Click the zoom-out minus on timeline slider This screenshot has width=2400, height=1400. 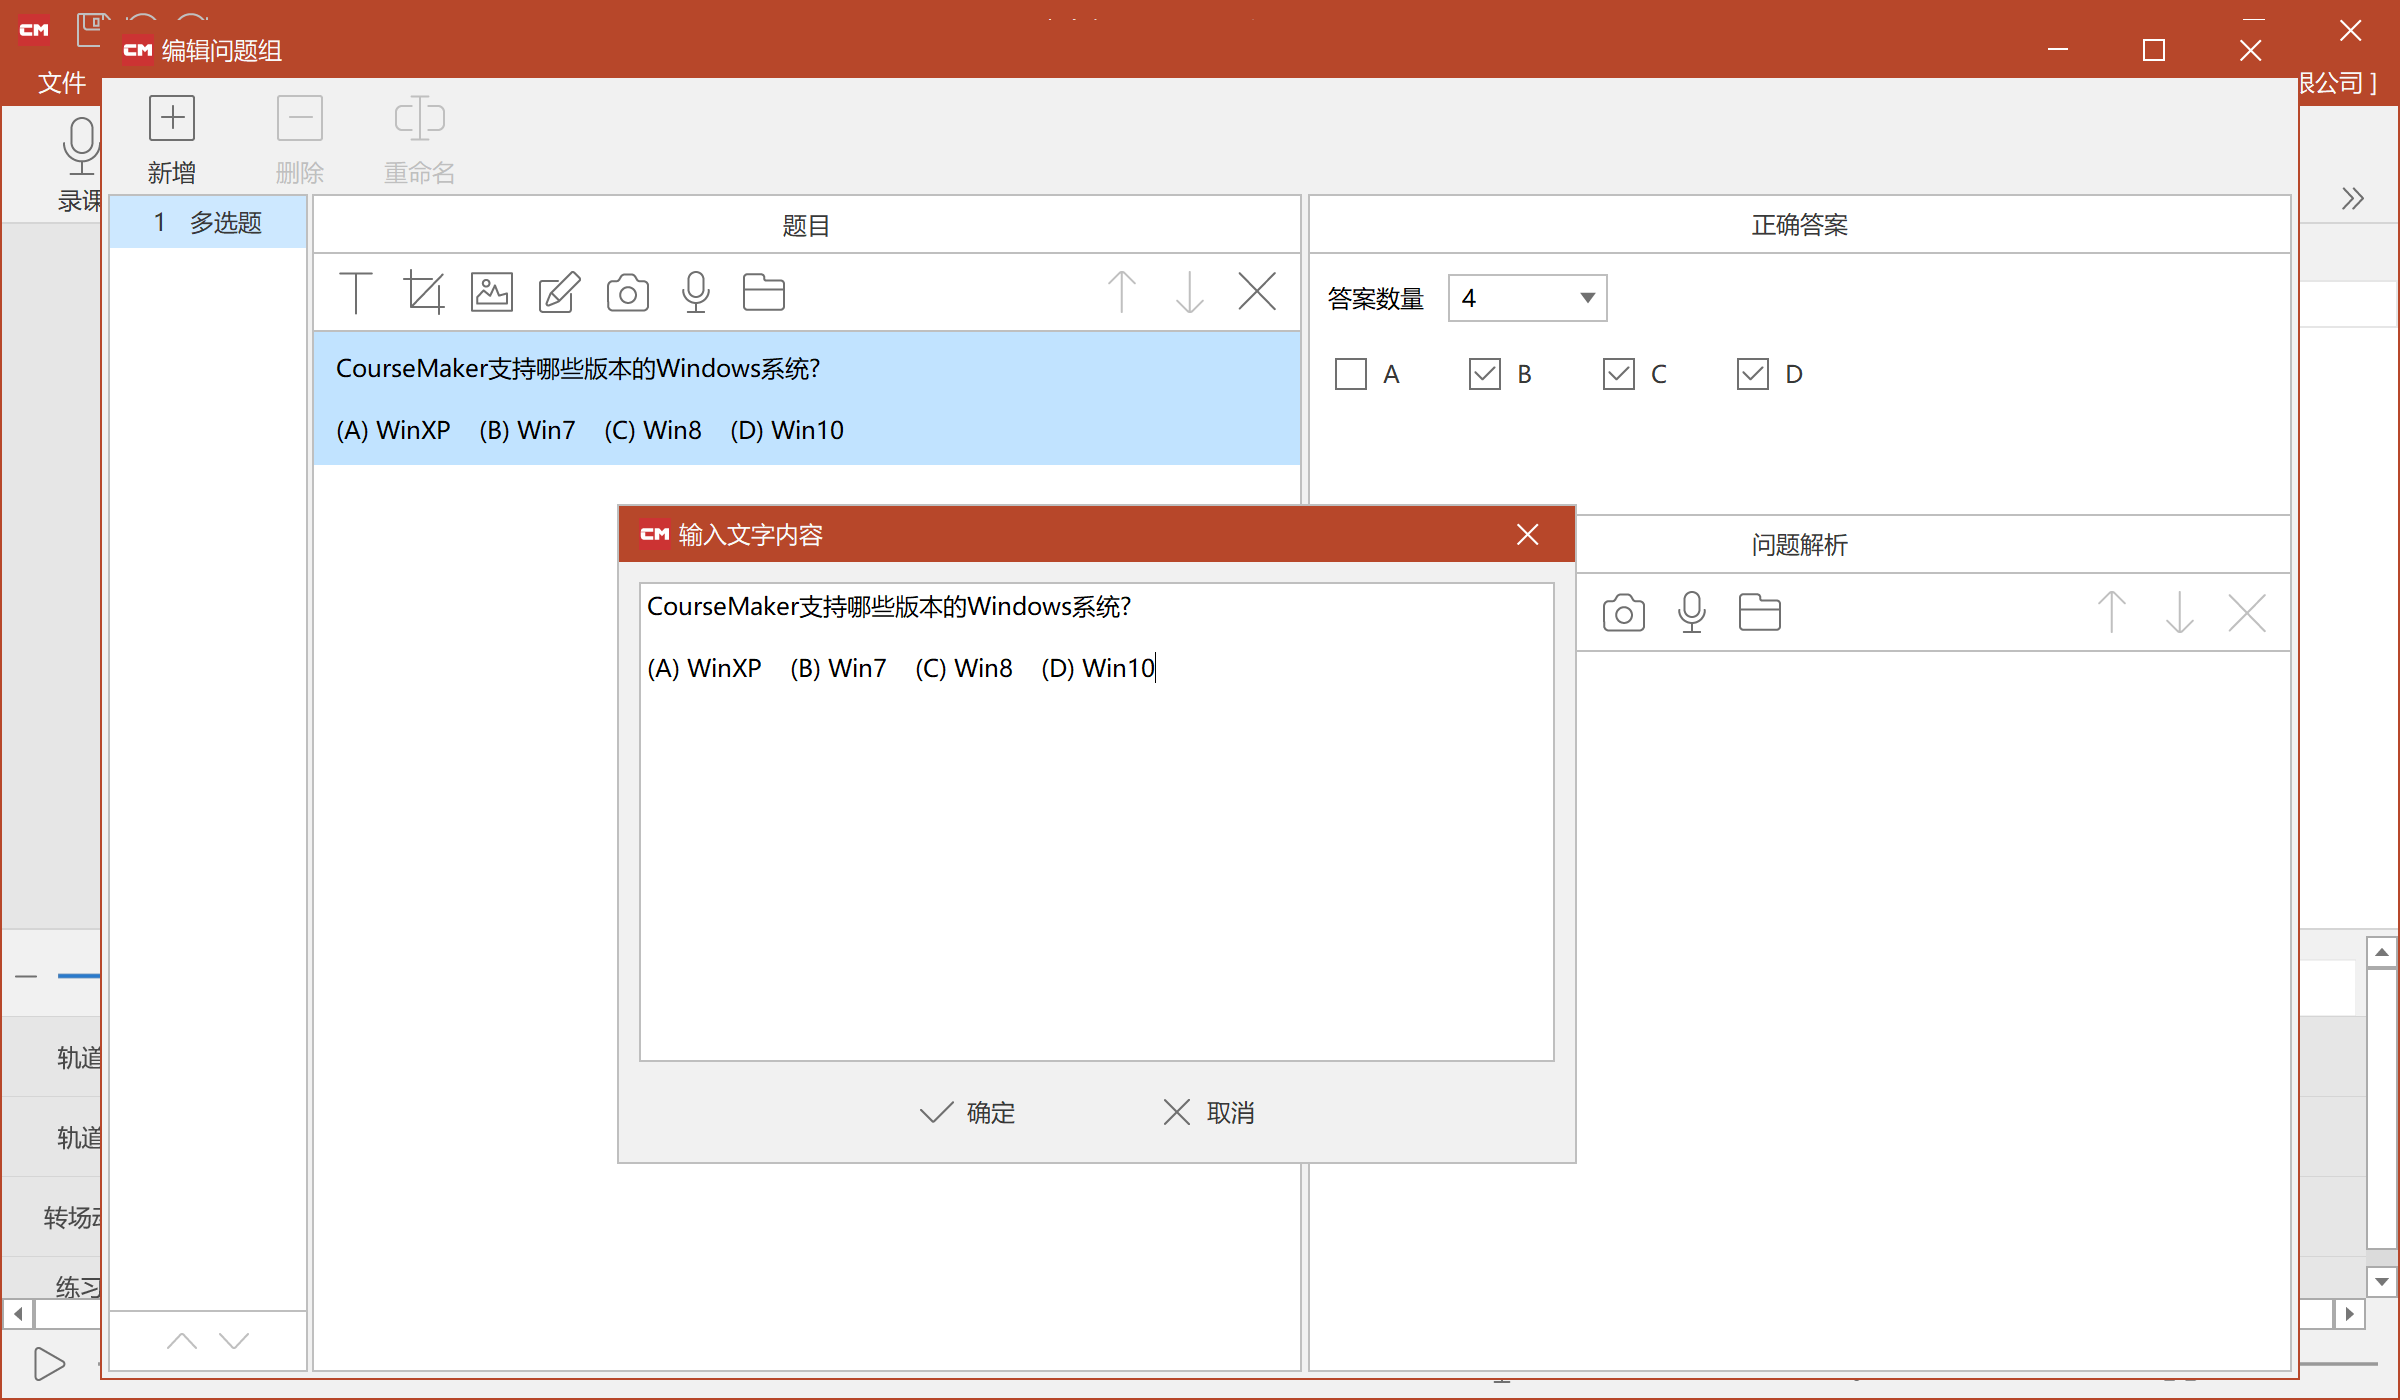[x=26, y=976]
